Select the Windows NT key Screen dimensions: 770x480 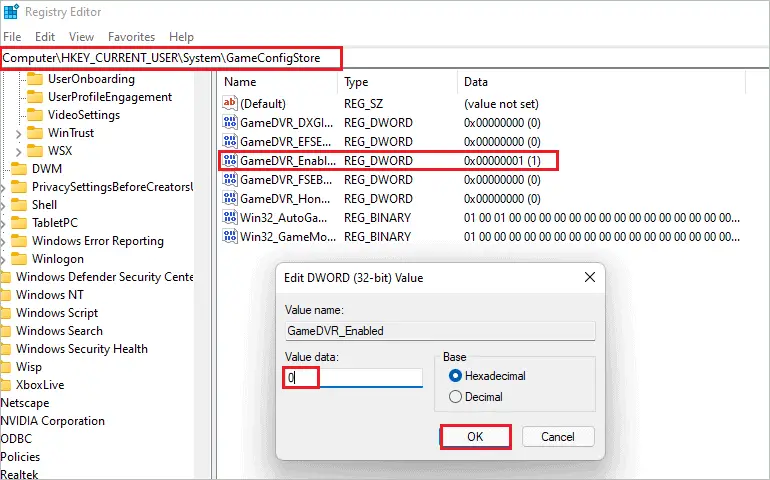pos(50,295)
